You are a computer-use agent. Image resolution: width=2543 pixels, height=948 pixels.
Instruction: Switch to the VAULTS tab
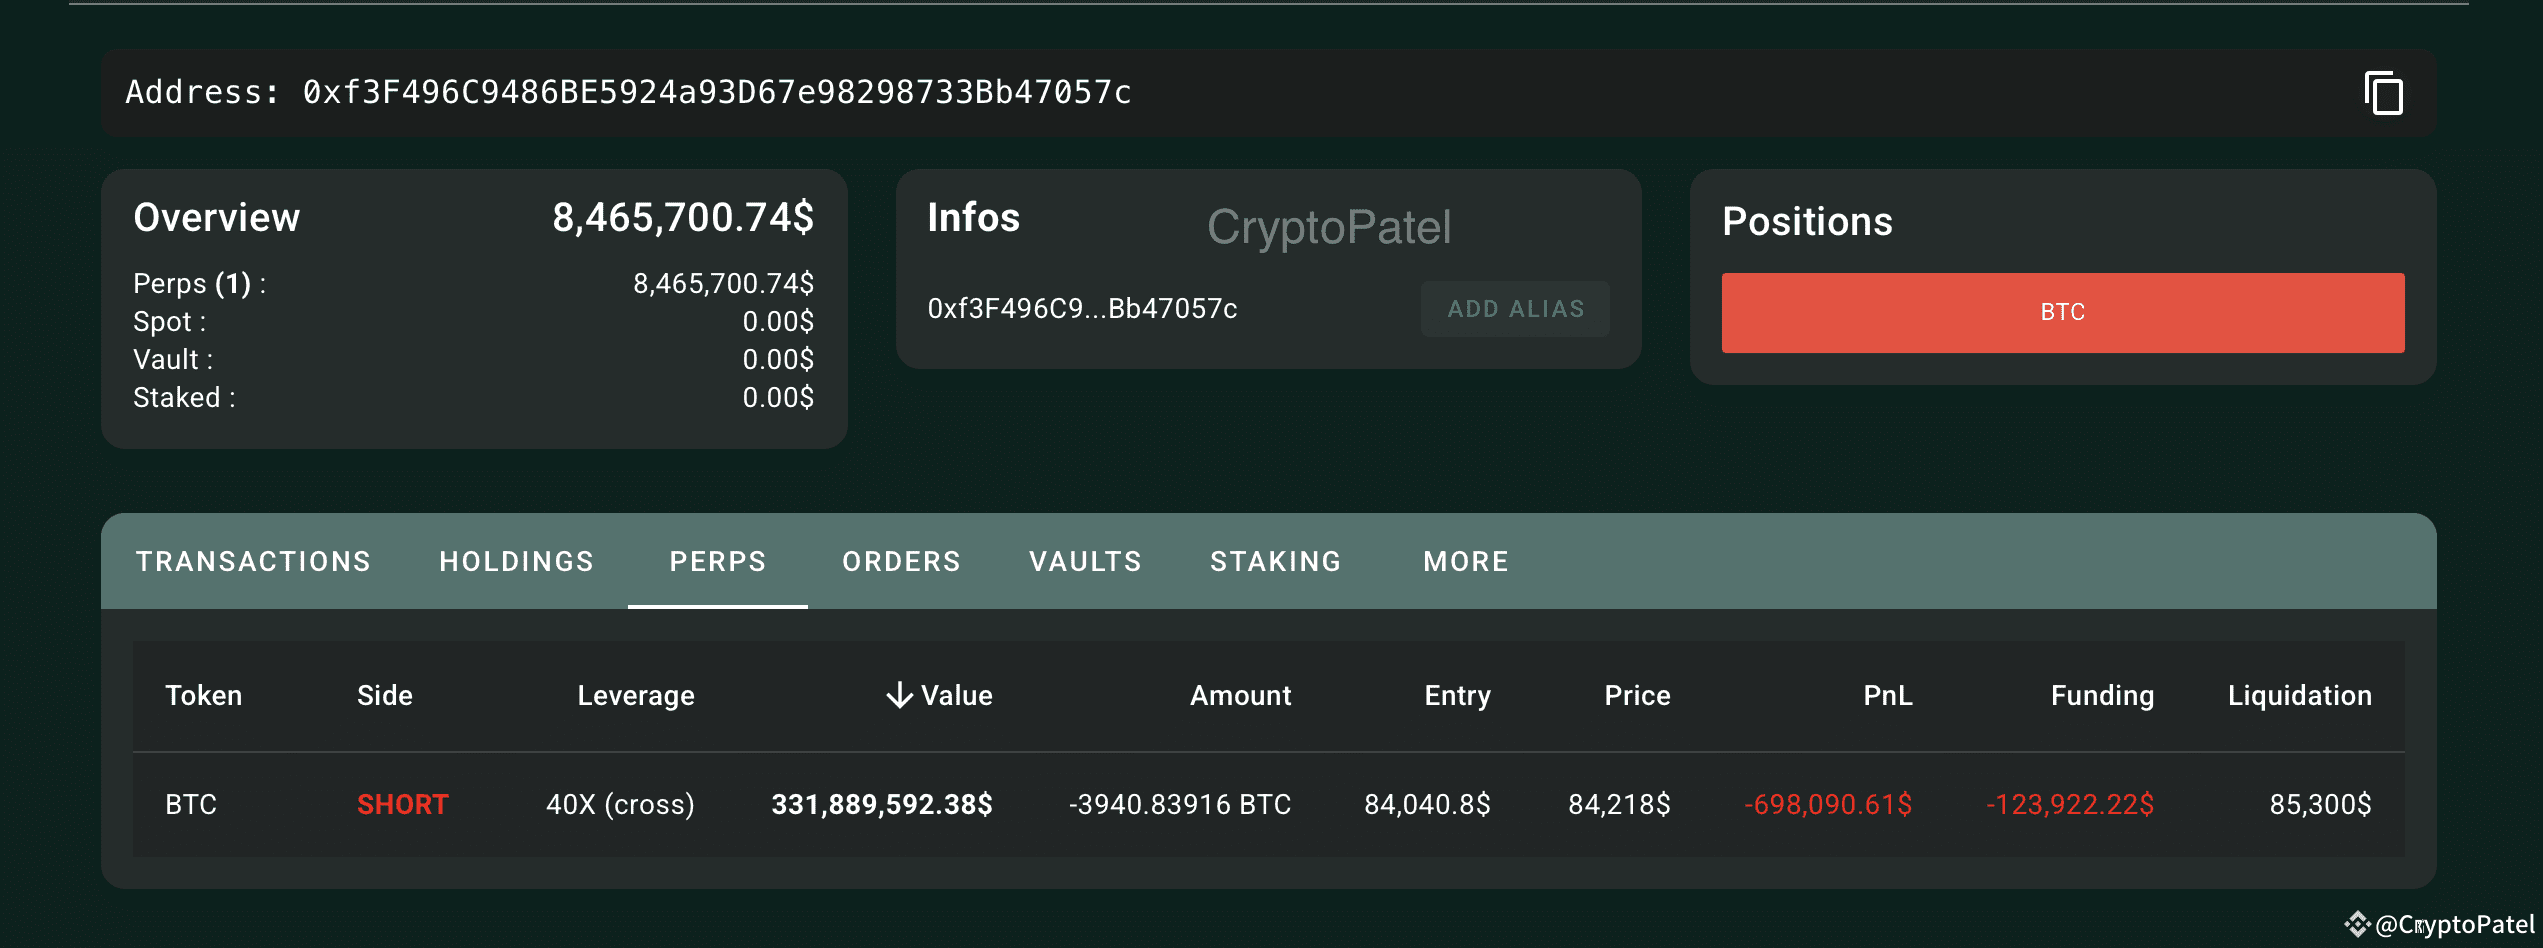click(x=1084, y=561)
